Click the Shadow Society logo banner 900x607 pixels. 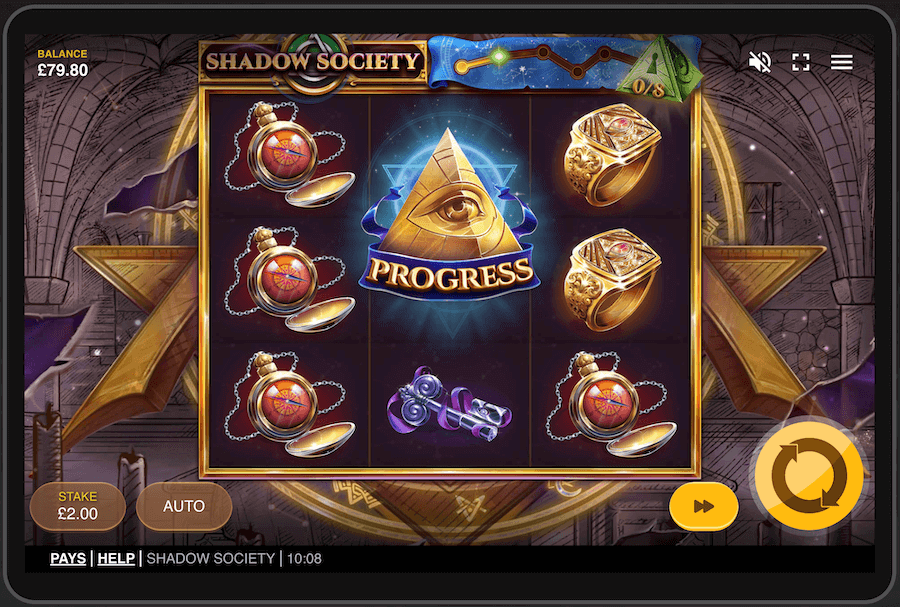tap(313, 62)
